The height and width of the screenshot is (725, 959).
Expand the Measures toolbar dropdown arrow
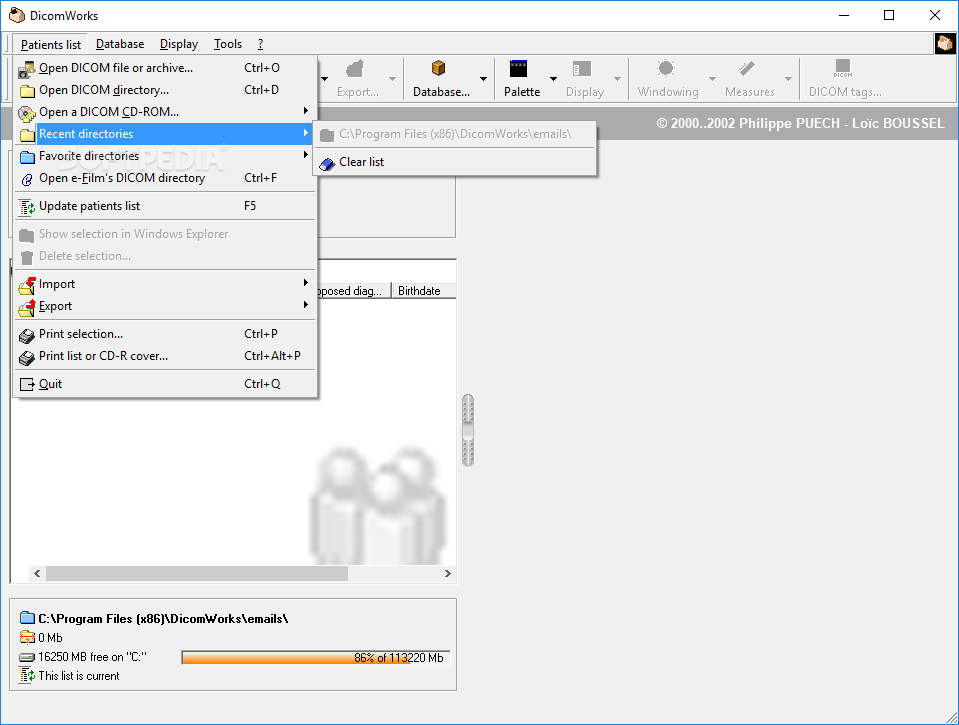(x=788, y=78)
